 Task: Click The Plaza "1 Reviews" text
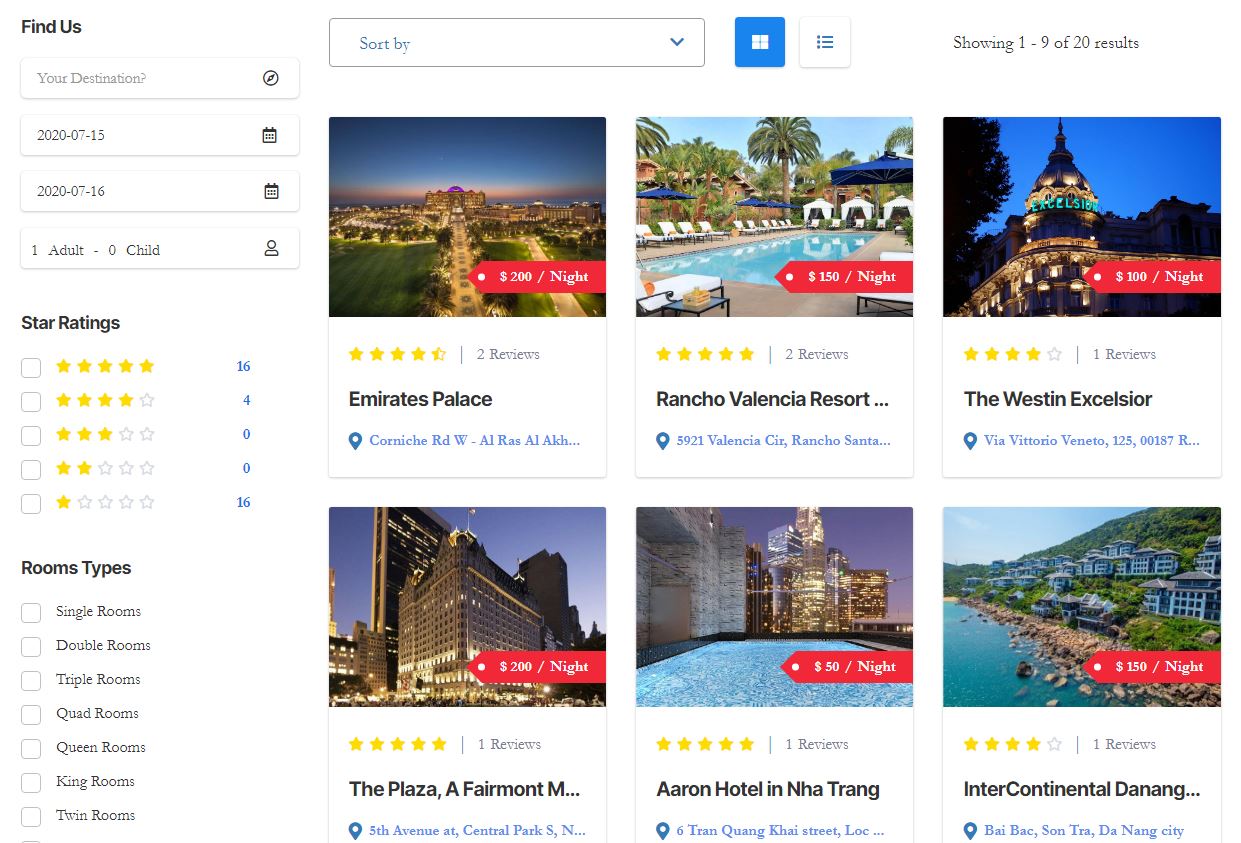pos(509,744)
